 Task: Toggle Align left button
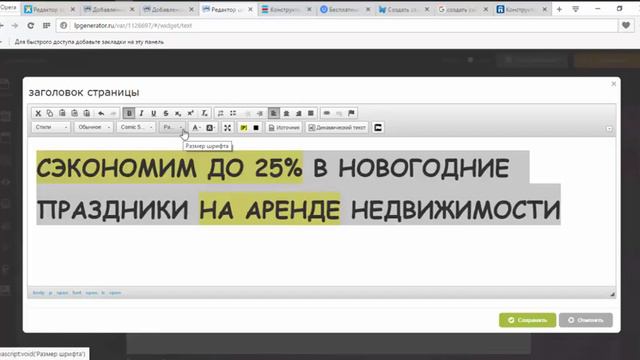[x=273, y=113]
